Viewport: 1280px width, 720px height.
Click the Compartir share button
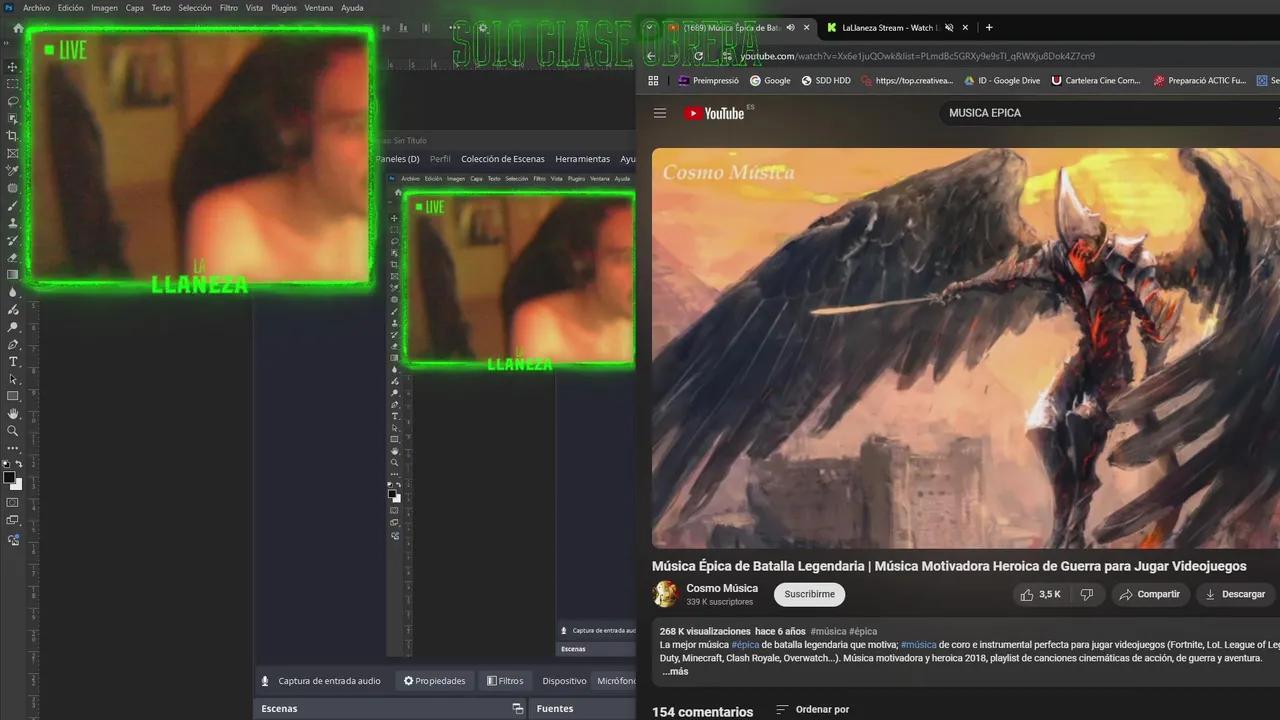(1149, 594)
